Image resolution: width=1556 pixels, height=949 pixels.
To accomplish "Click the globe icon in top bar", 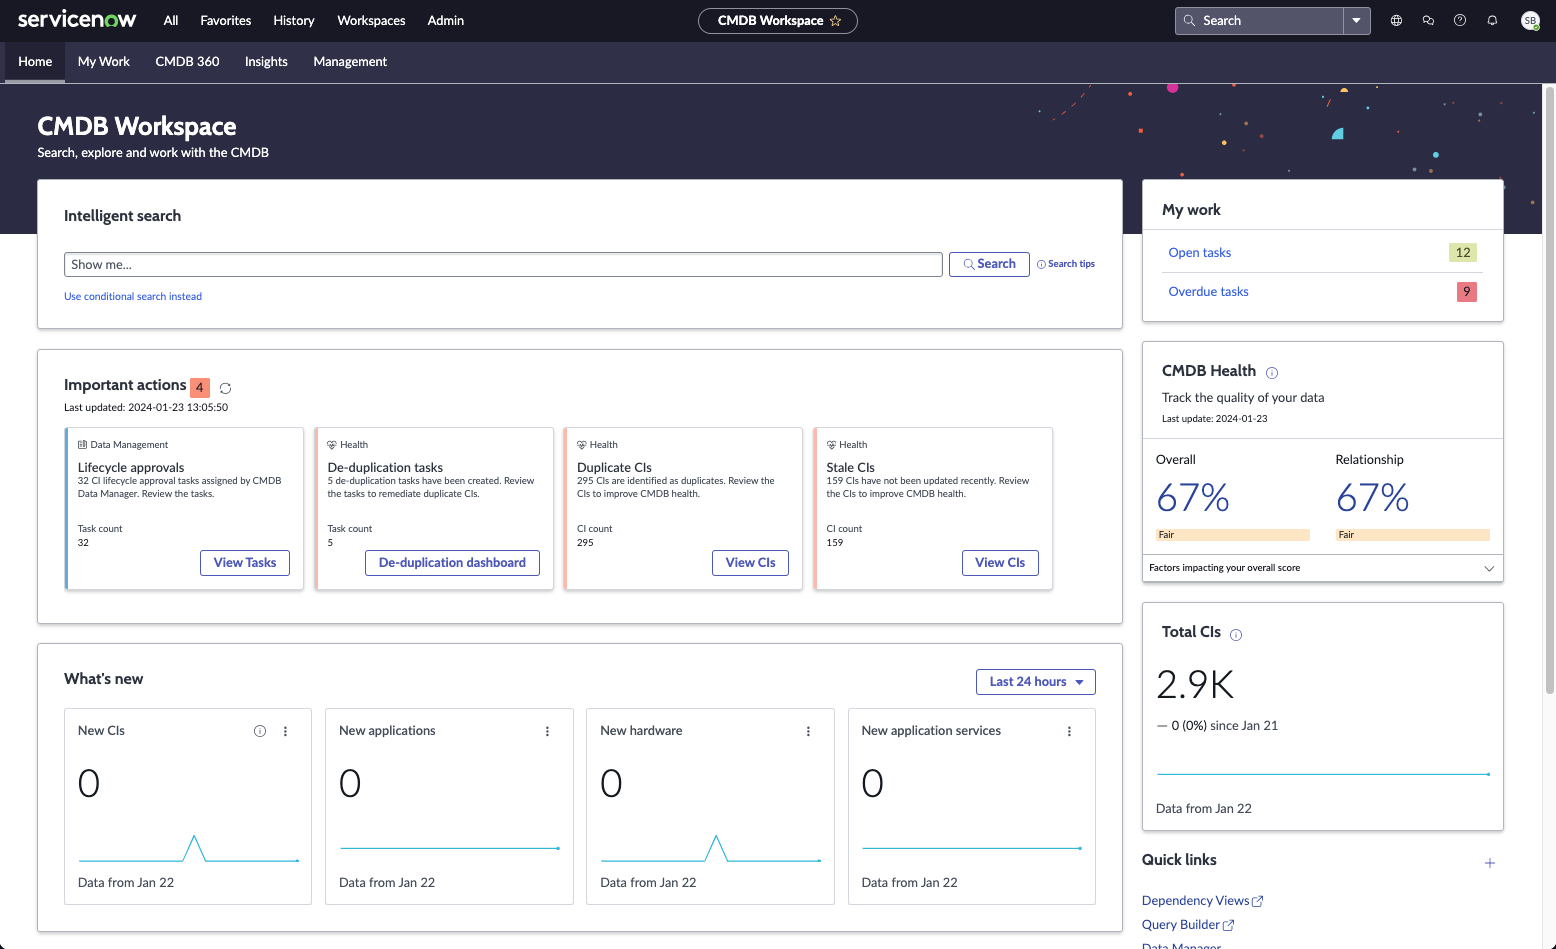I will (1396, 20).
